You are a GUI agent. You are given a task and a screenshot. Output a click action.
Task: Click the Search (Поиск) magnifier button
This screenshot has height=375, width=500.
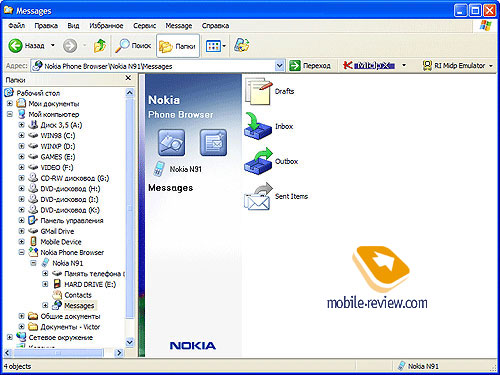(x=133, y=46)
